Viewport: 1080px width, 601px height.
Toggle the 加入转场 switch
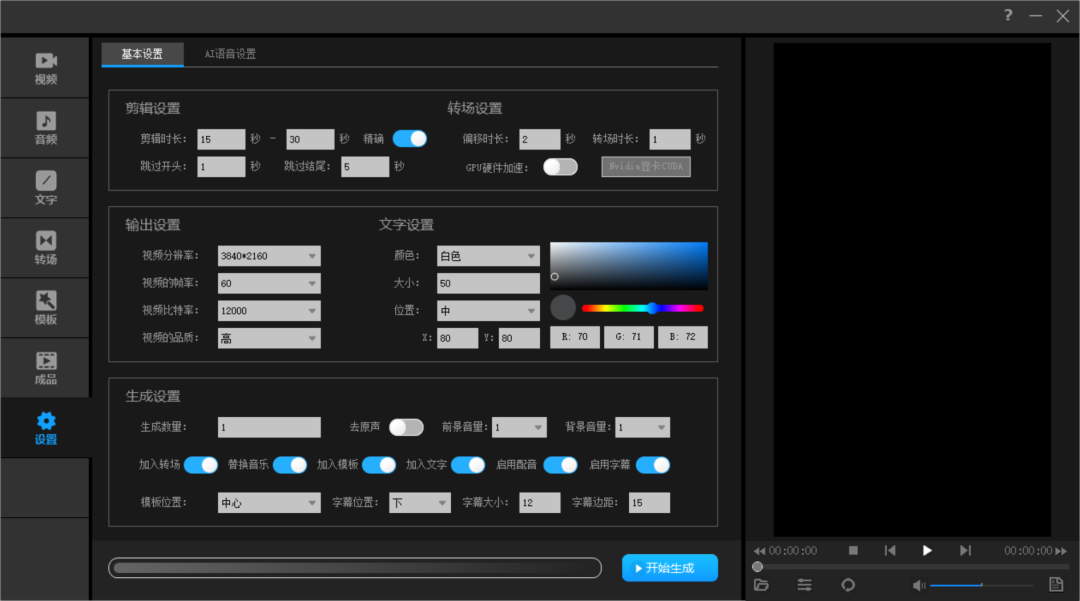(x=201, y=465)
